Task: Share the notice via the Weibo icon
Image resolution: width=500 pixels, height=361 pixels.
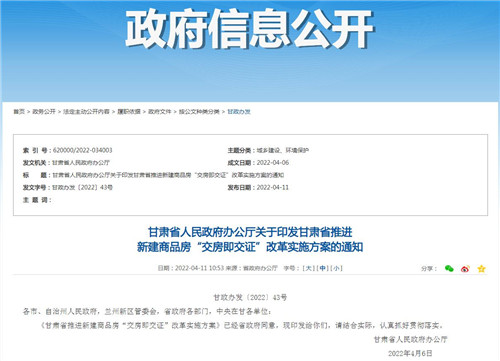Action: pyautogui.click(x=465, y=268)
